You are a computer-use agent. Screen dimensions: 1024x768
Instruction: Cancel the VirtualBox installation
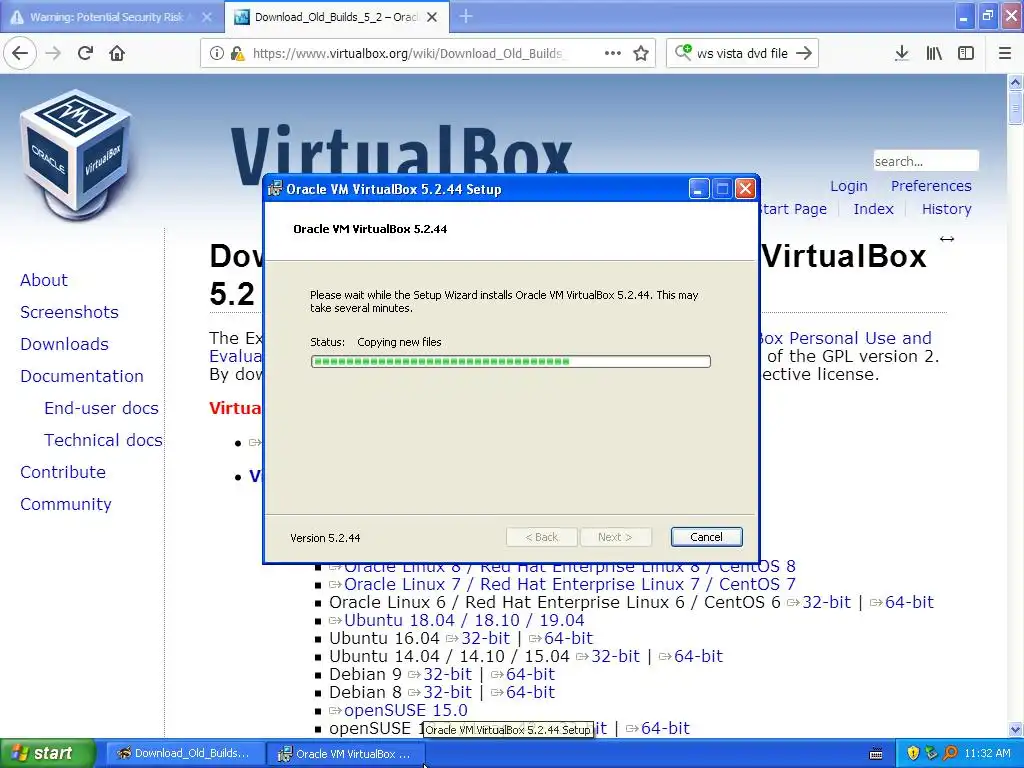[706, 537]
